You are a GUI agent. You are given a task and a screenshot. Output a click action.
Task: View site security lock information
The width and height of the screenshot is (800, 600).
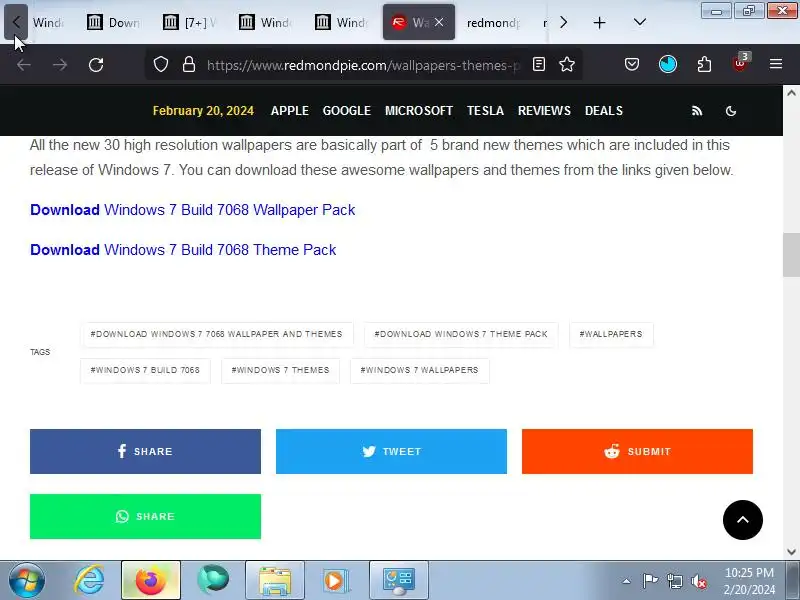pos(189,64)
